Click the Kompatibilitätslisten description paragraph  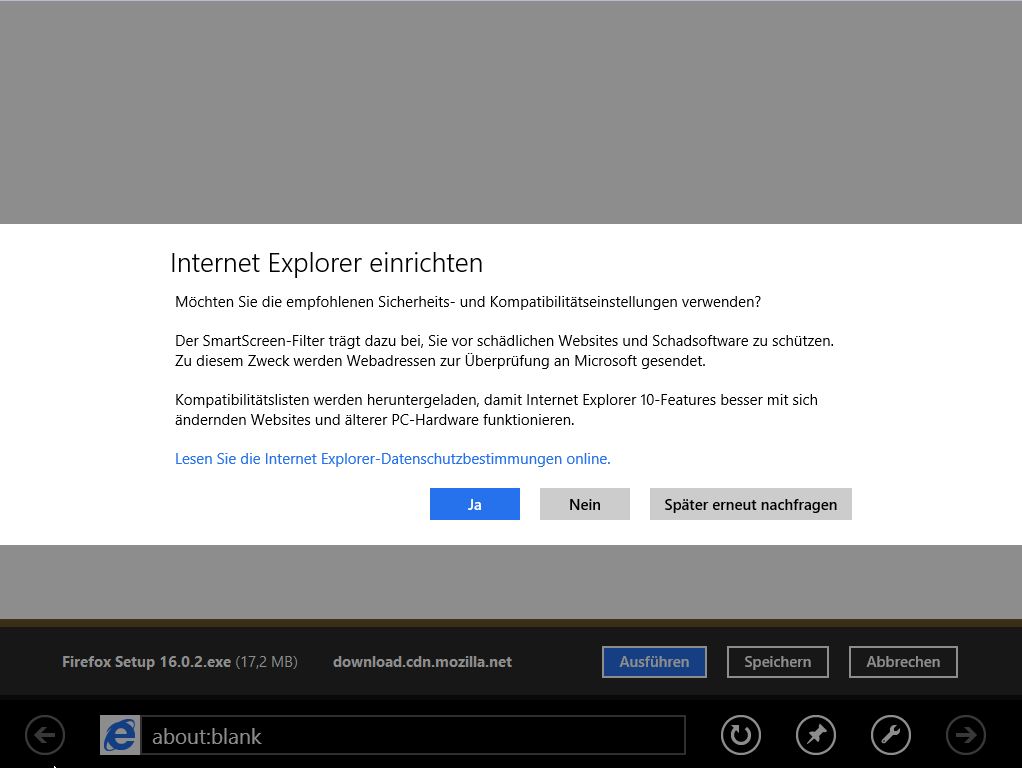(x=496, y=410)
